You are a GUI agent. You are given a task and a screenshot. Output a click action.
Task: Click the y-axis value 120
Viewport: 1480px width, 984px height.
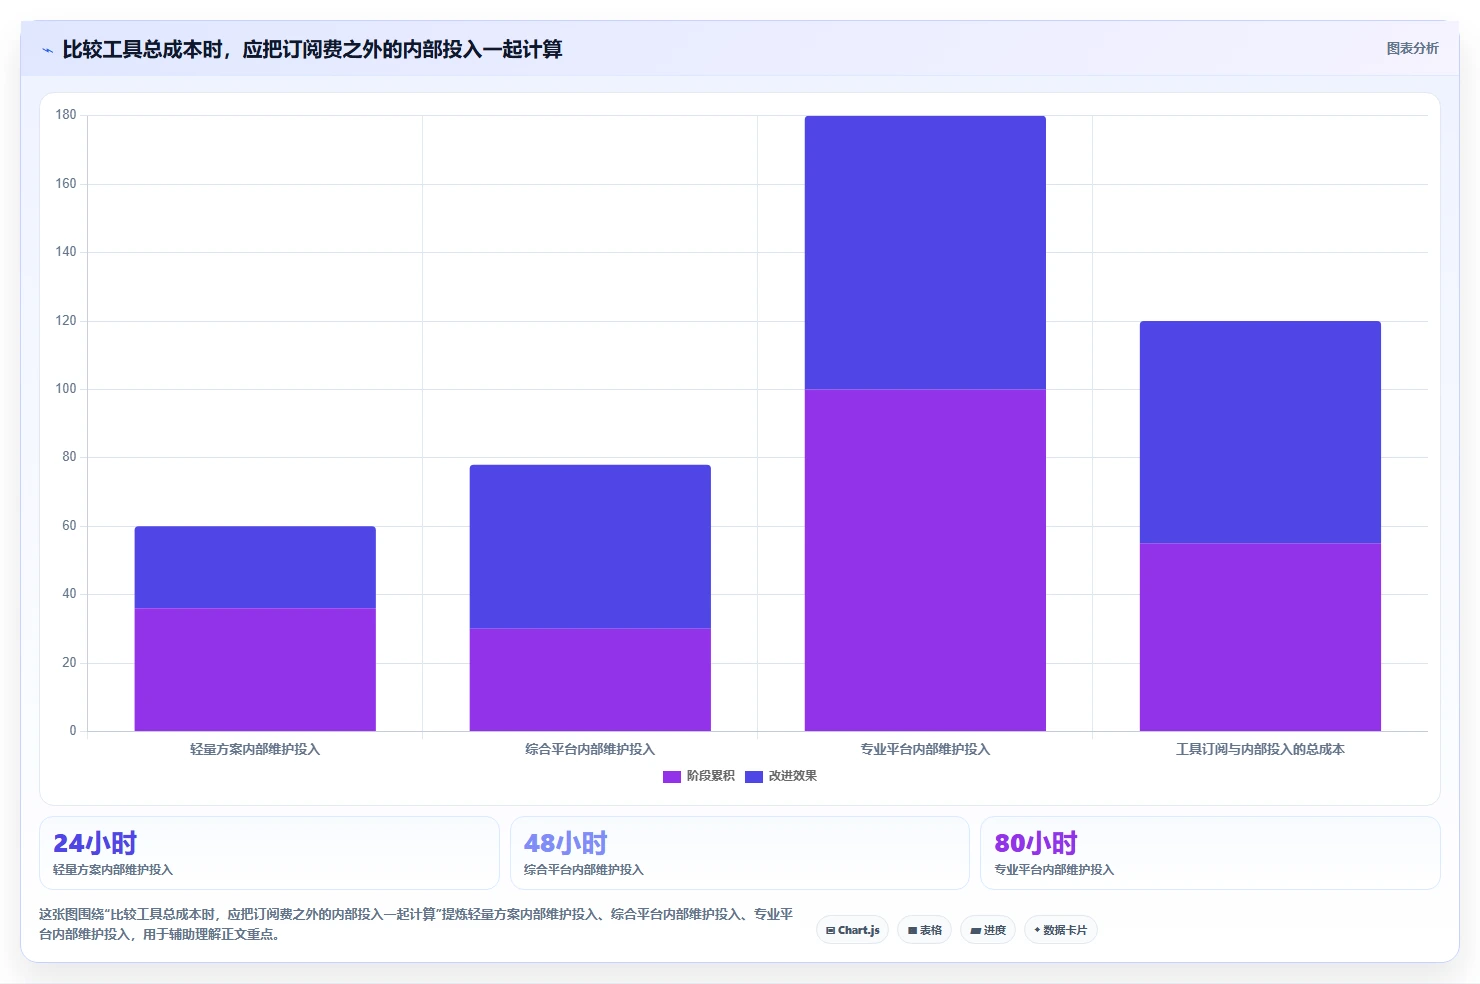[66, 321]
